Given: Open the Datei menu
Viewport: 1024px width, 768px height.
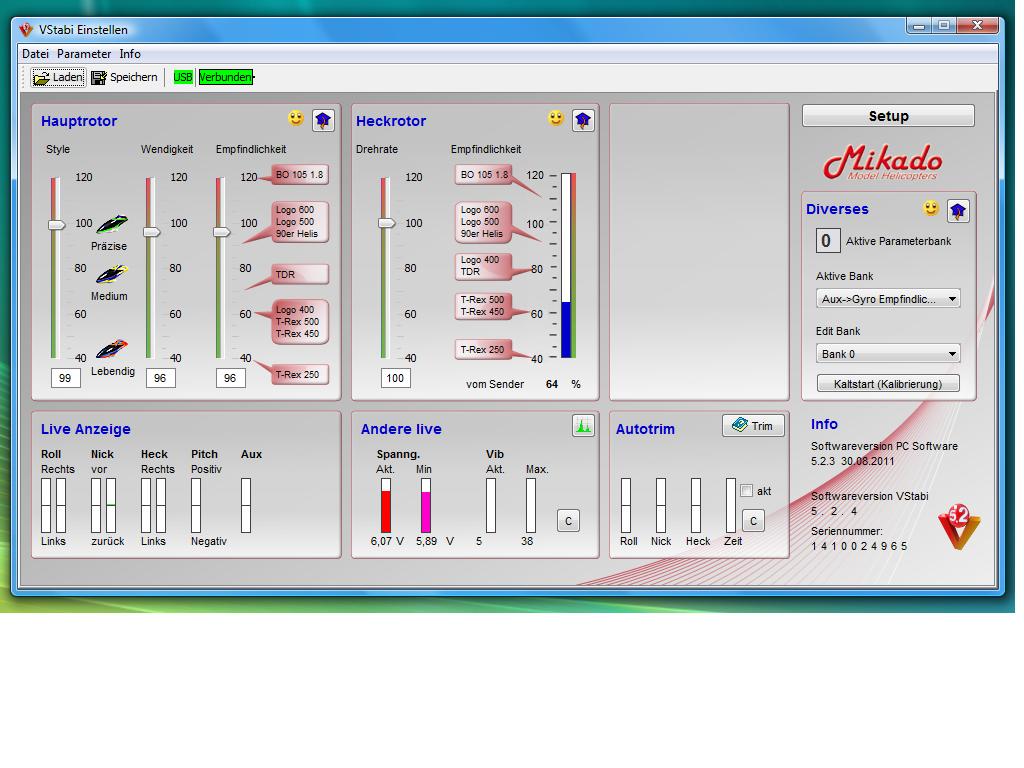Looking at the screenshot, I should tap(35, 54).
